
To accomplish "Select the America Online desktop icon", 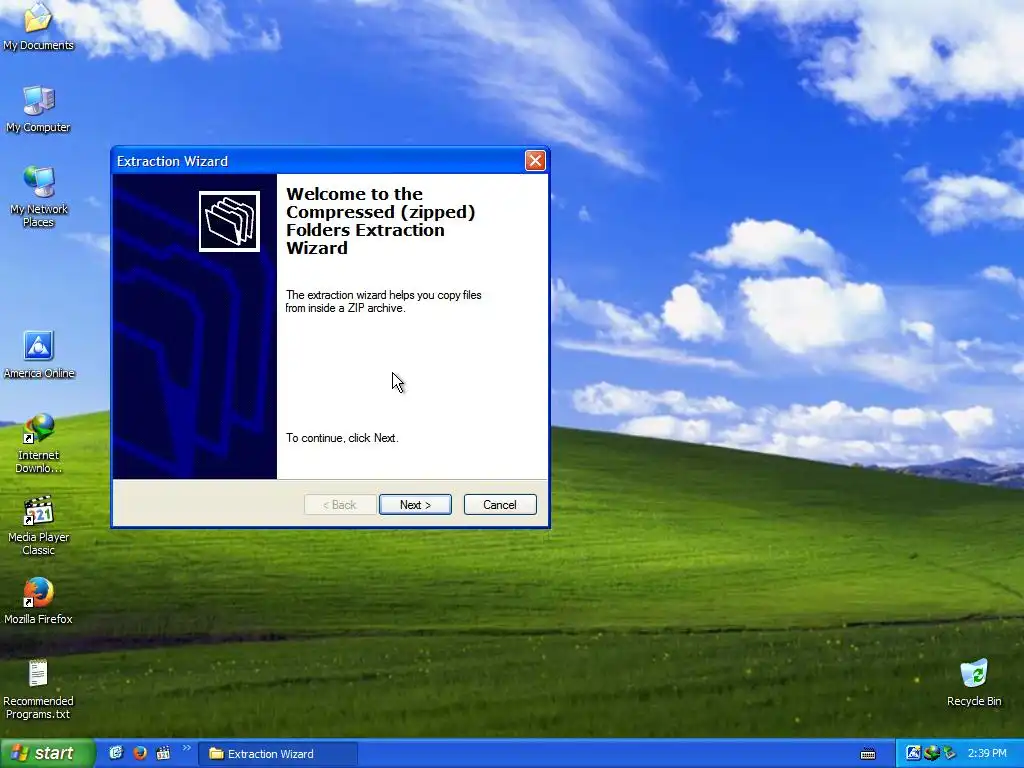I will [39, 355].
